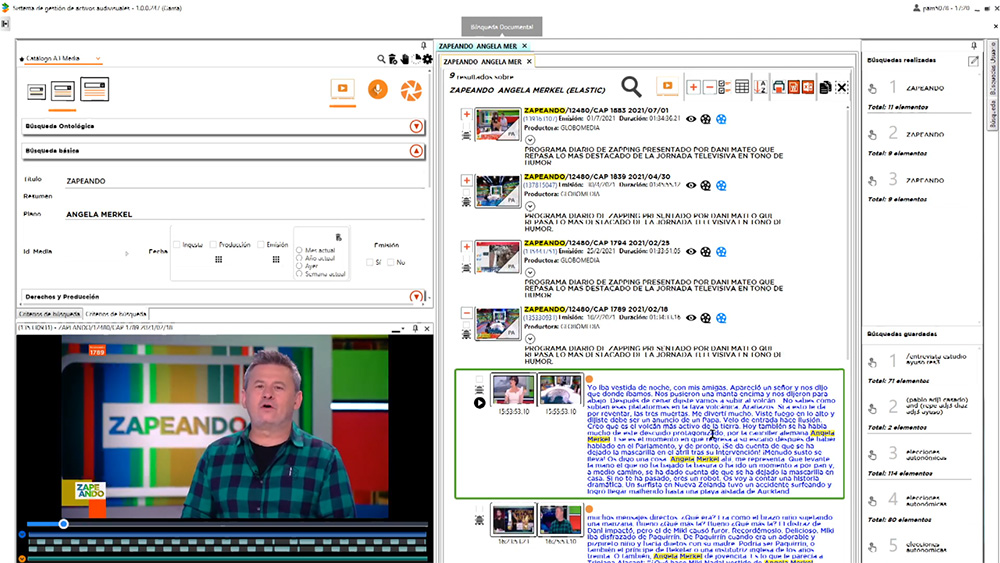Switch to the second Criterios de búsqueda tab
1000x563 pixels.
115,314
